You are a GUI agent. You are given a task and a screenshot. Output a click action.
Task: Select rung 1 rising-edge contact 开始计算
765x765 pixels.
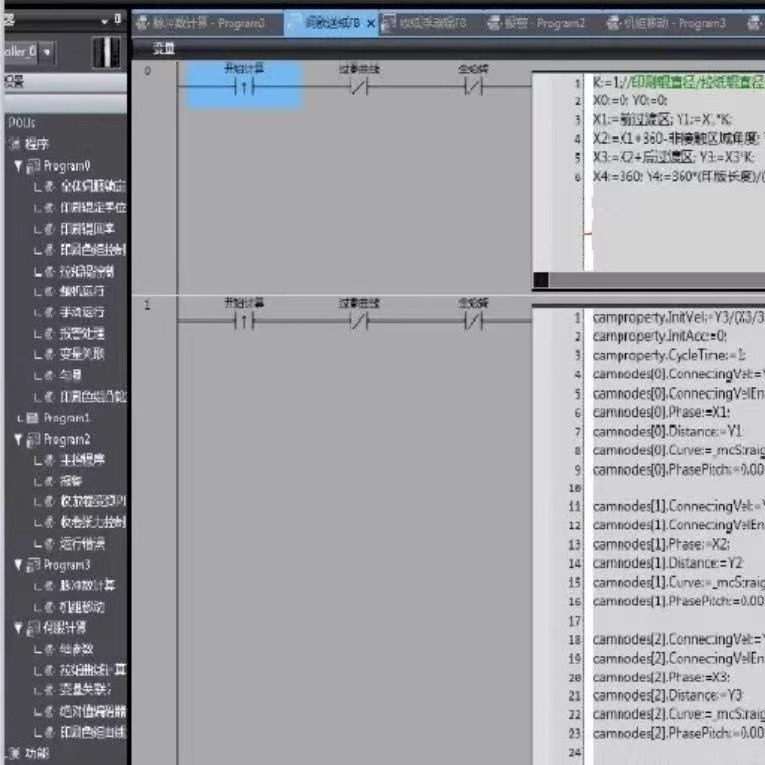point(244,321)
